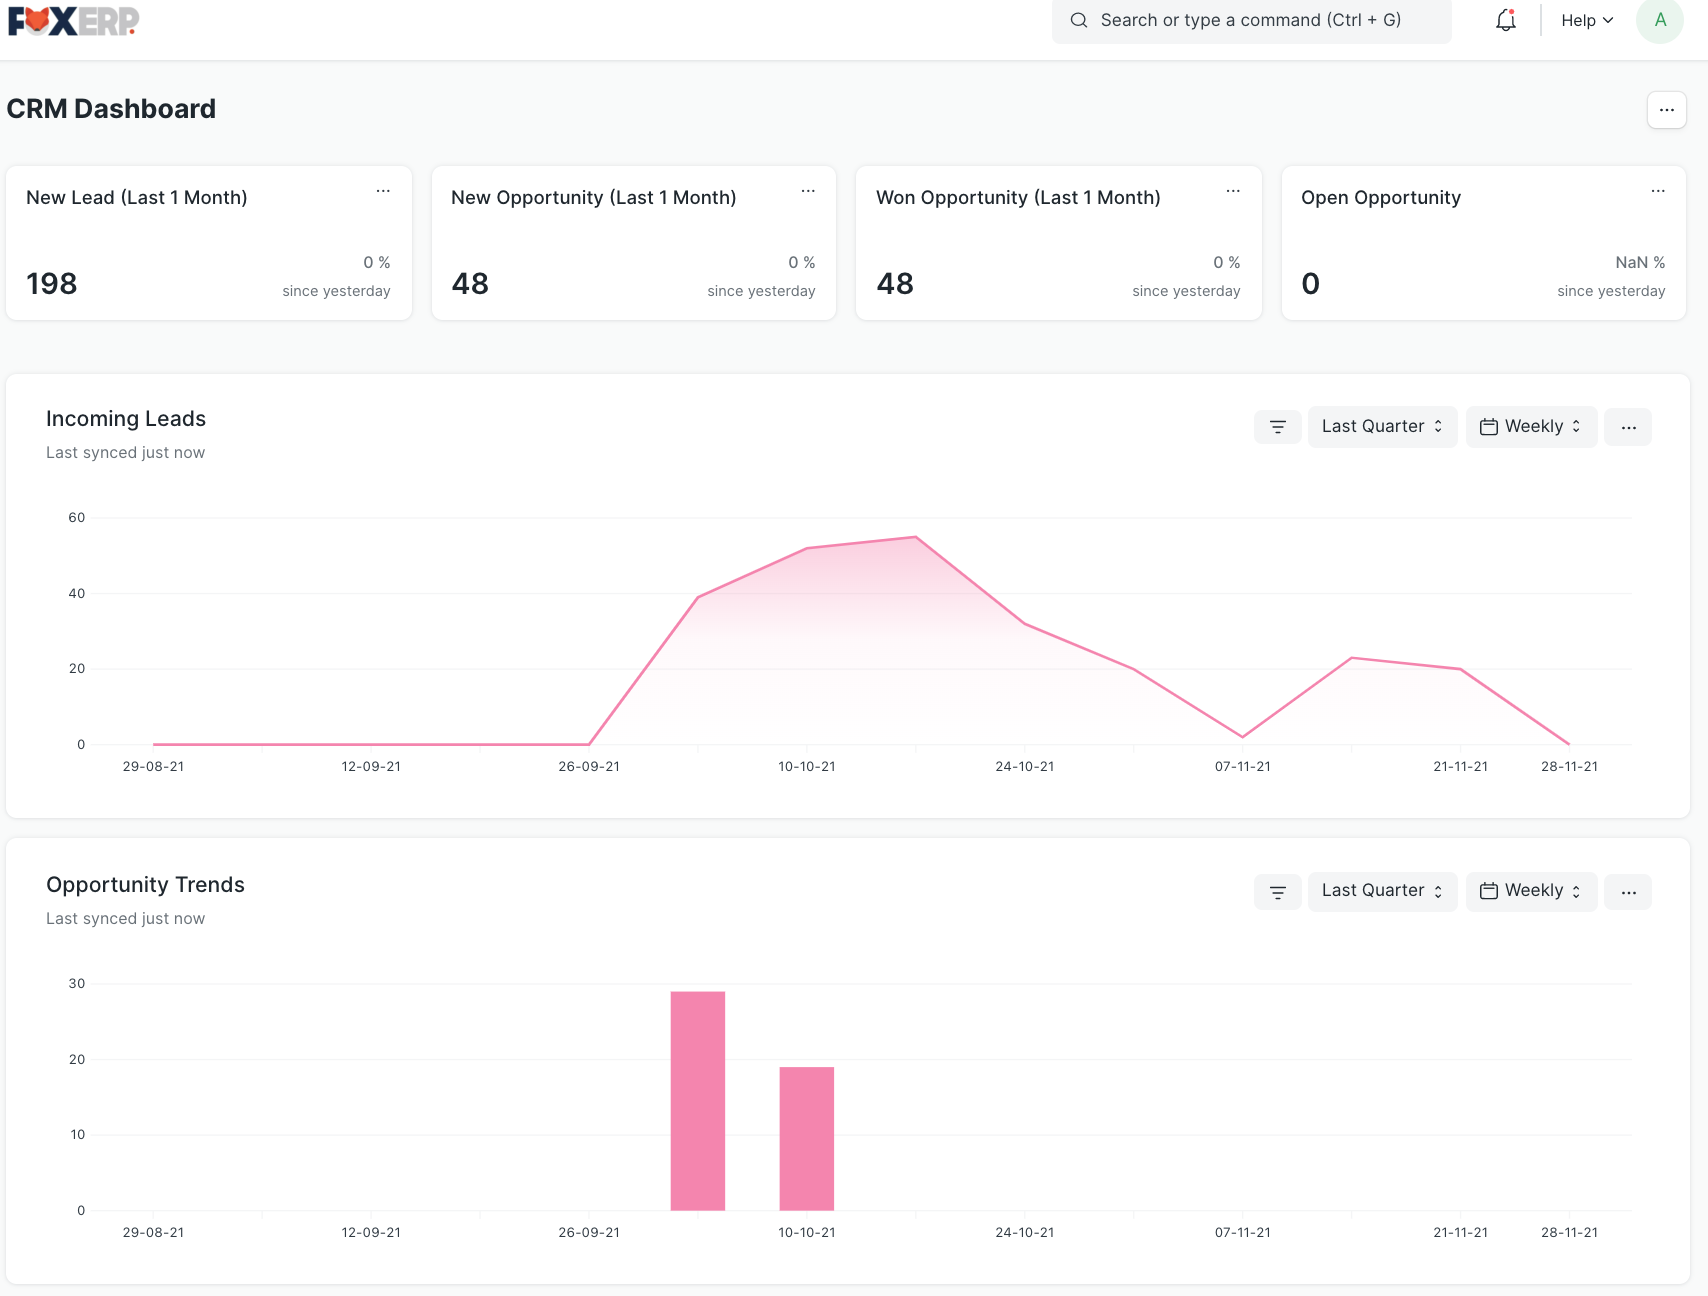Open options for New Opportunity card
The width and height of the screenshot is (1708, 1296).
coord(808,191)
